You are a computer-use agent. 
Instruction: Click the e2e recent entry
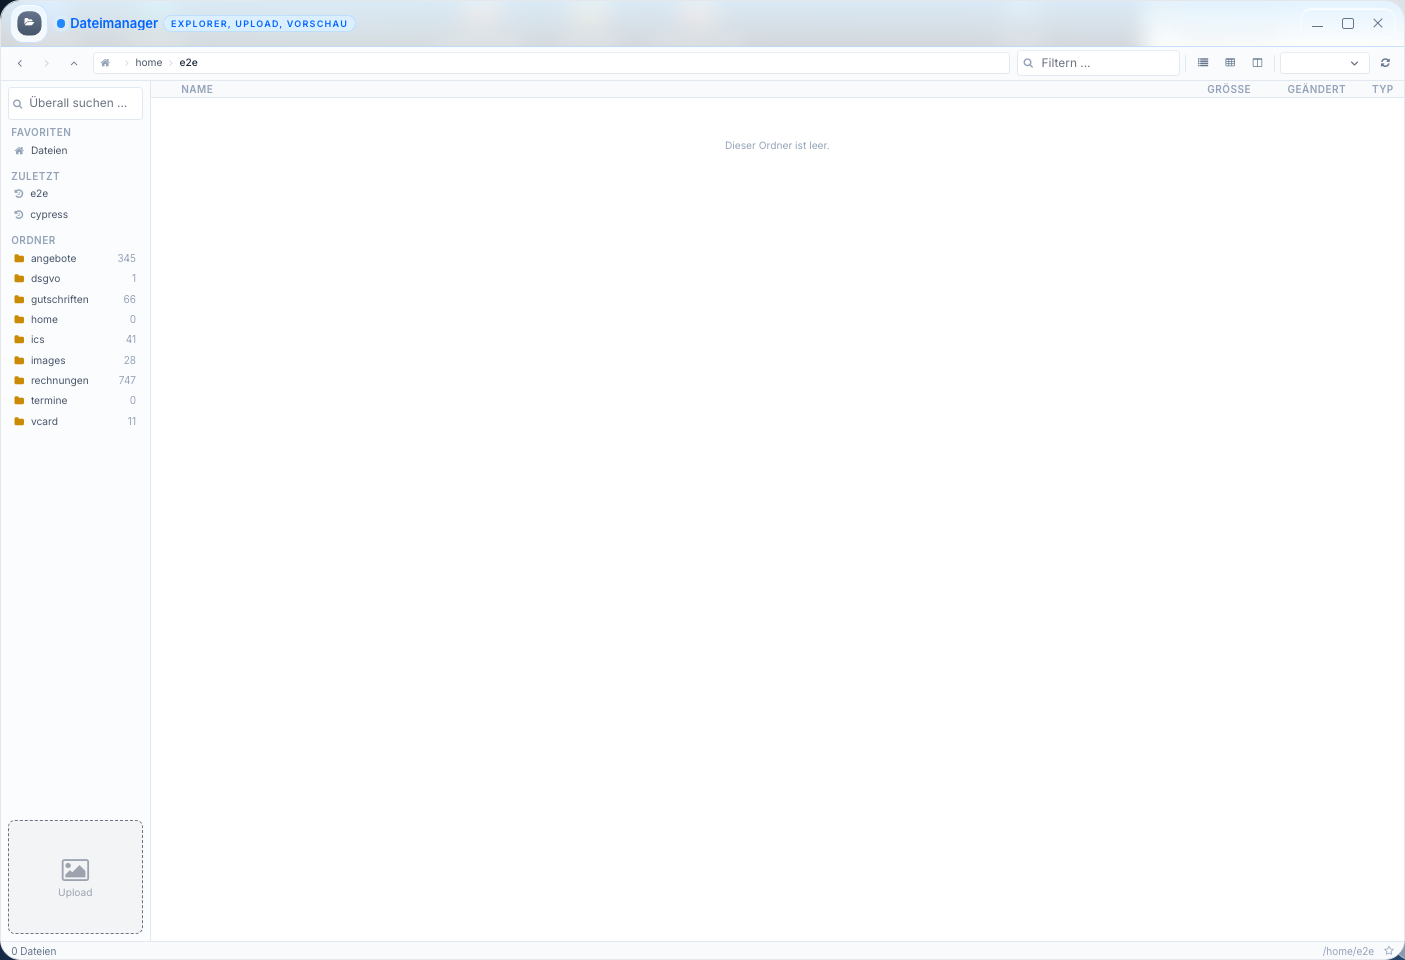[37, 193]
